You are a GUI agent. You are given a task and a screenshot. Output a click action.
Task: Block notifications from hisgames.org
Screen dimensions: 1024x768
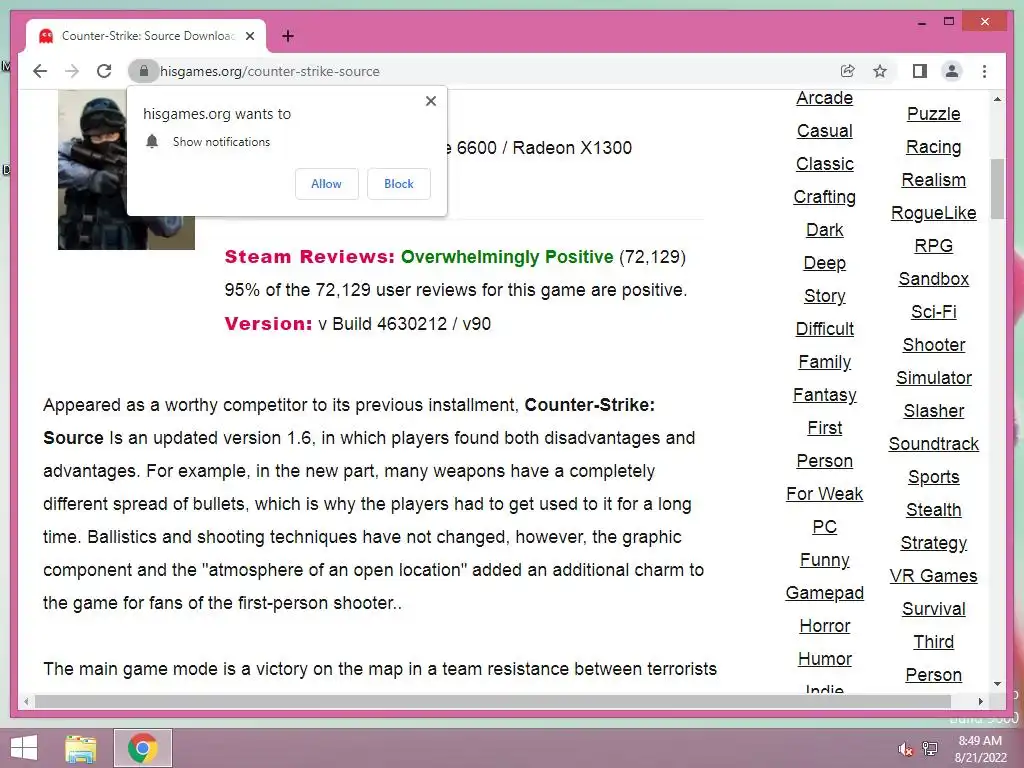tap(398, 184)
